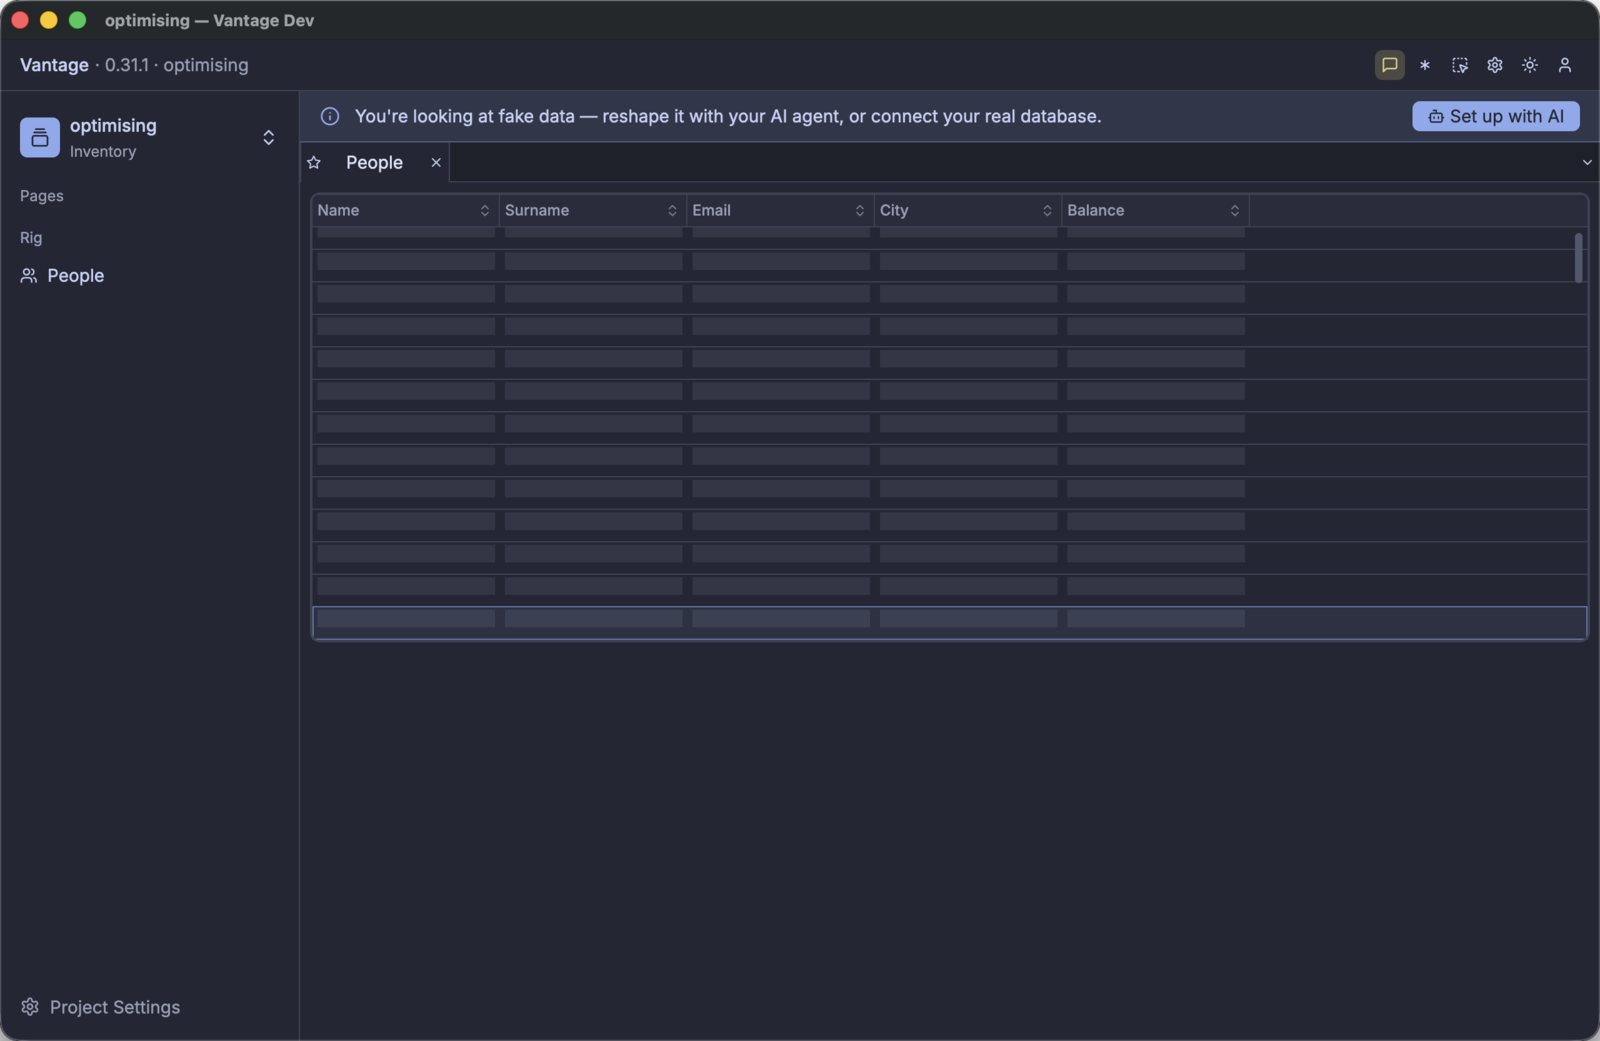Click Set up with AI button
The image size is (1600, 1041).
(x=1496, y=116)
